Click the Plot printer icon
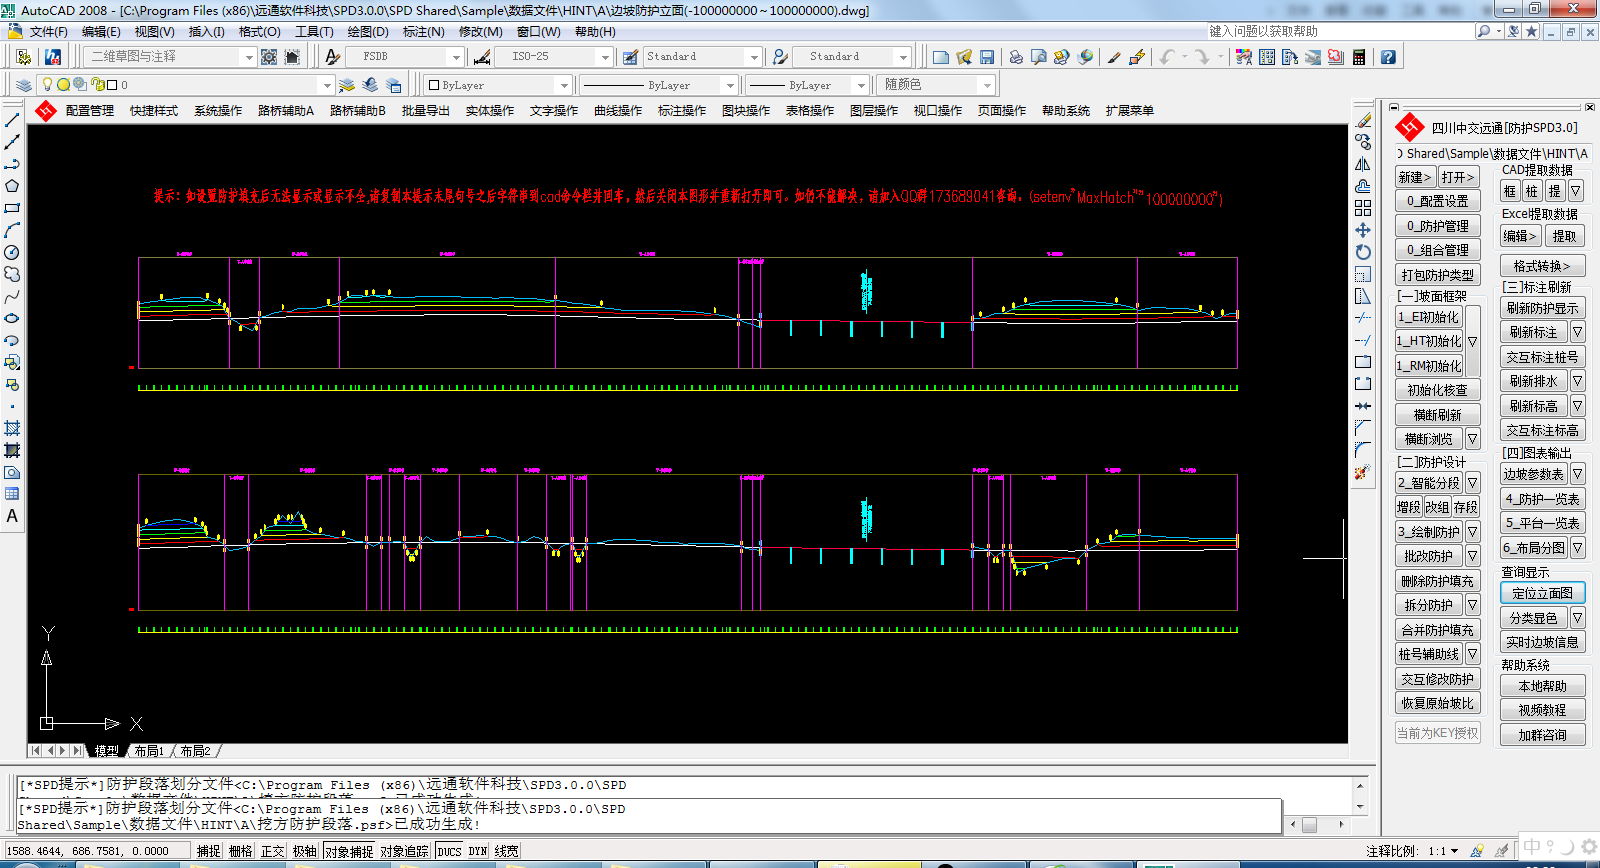This screenshot has height=868, width=1600. click(1015, 57)
